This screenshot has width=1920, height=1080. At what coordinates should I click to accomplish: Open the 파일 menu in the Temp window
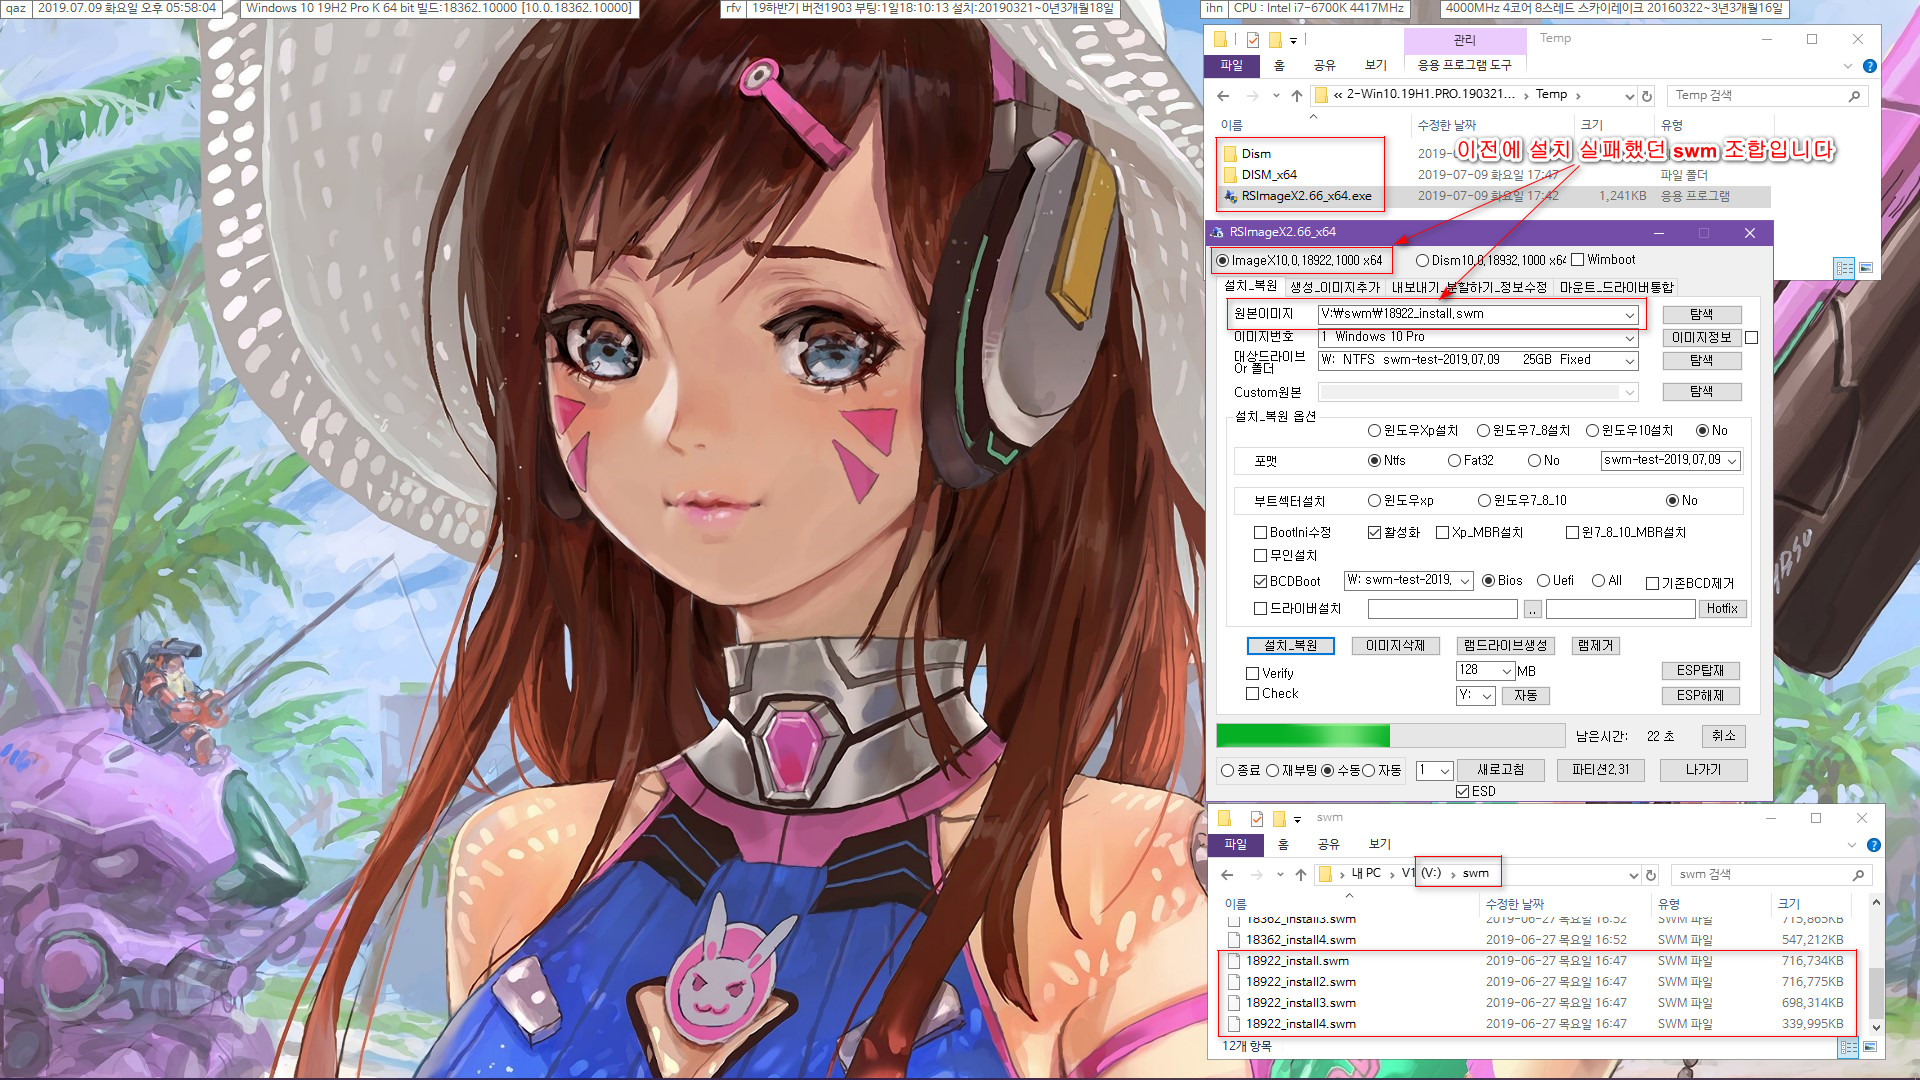(x=1231, y=65)
